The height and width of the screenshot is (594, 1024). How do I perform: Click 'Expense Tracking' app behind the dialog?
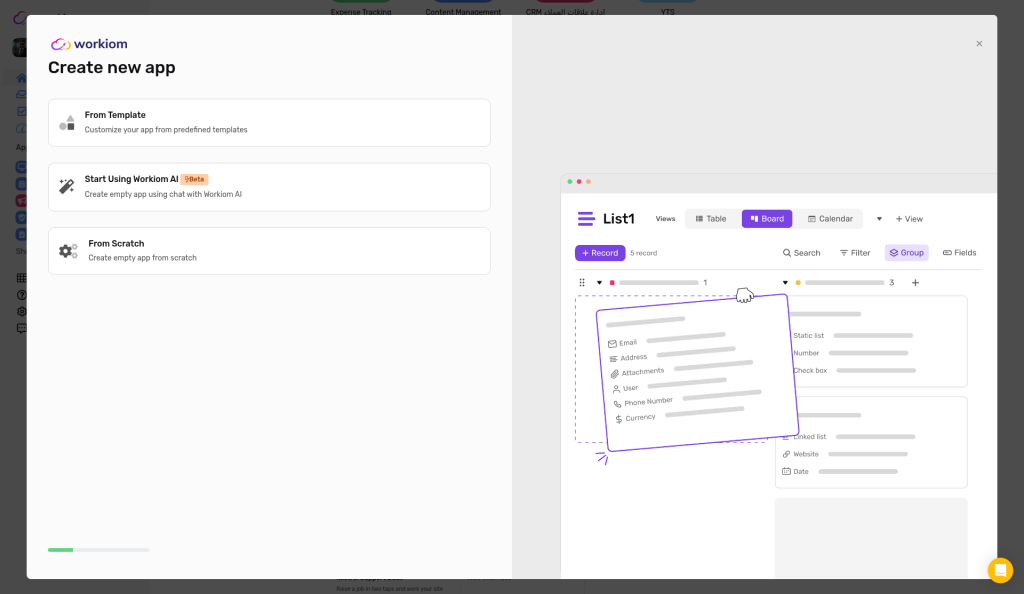[x=361, y=12]
